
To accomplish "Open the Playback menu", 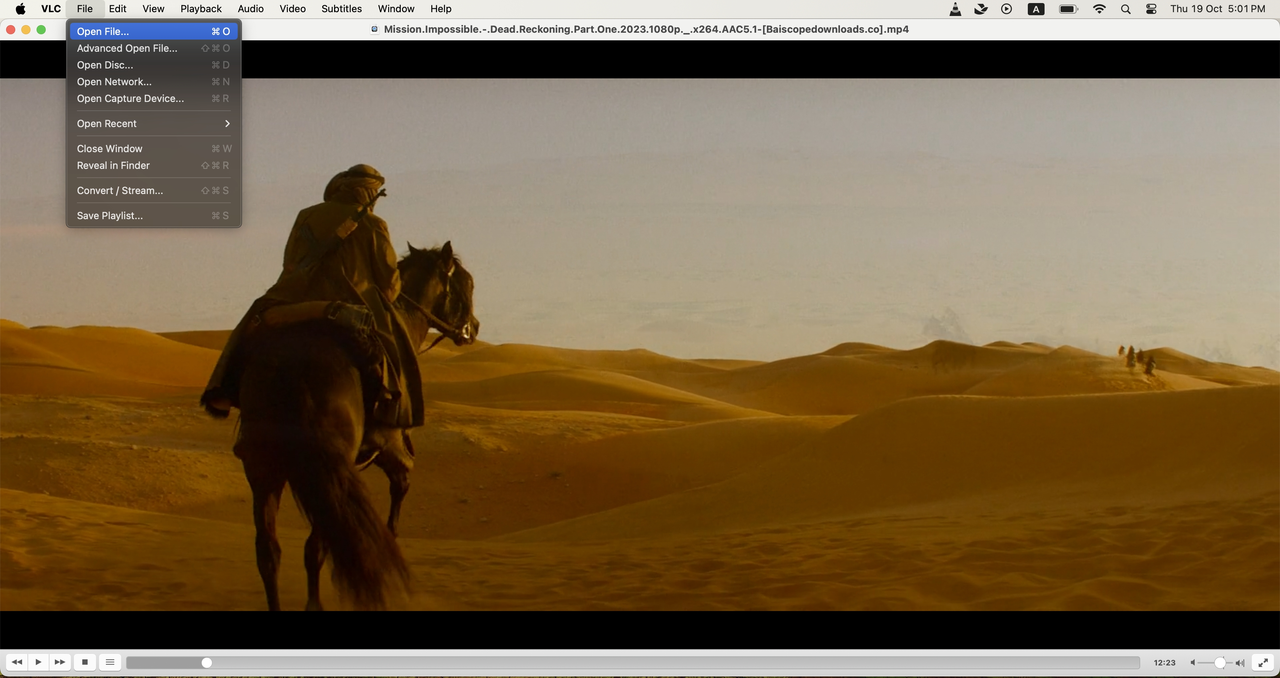I will 201,9.
